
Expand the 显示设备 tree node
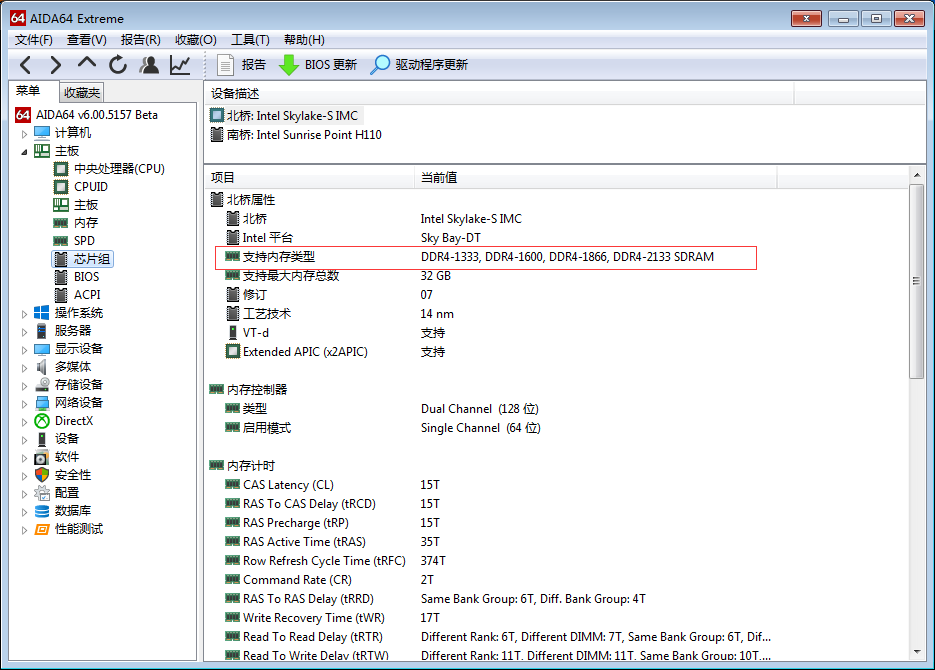(x=24, y=349)
